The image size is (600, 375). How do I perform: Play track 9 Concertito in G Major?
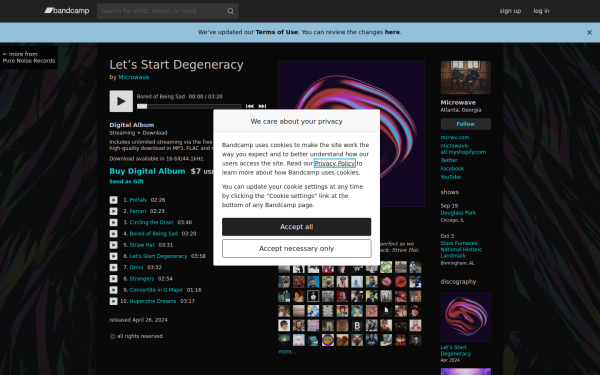113,290
